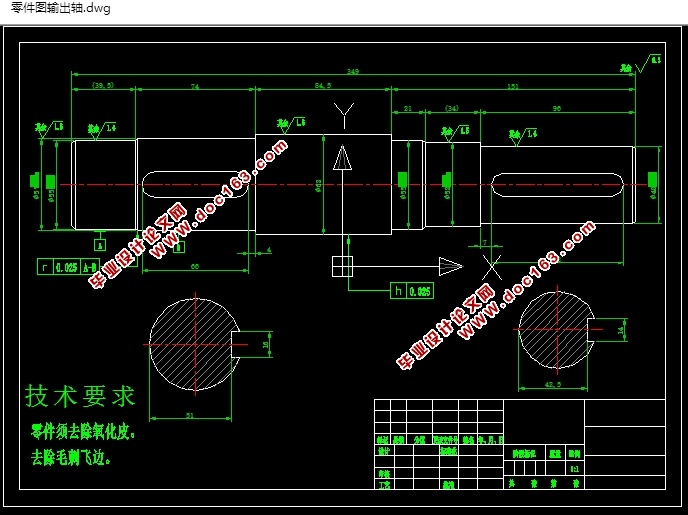The height and width of the screenshot is (515, 688).
Task: Select the small offset dimension 4
Action: pos(269,250)
